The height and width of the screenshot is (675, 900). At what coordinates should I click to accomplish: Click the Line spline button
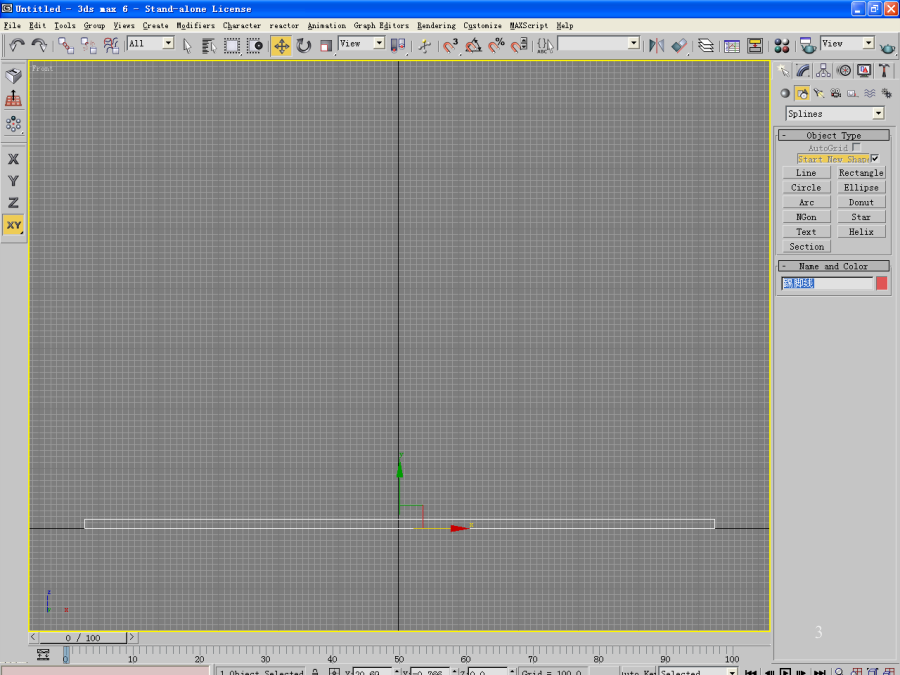806,173
